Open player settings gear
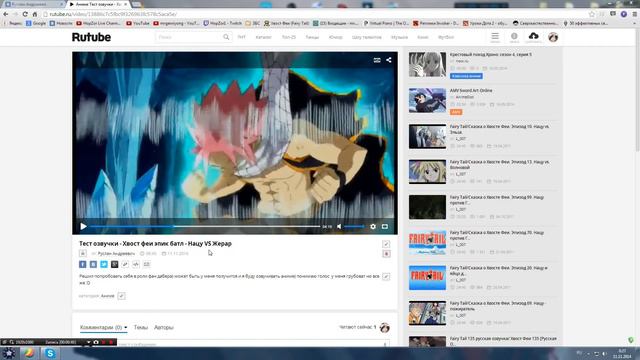The image size is (640, 360). pos(373,226)
